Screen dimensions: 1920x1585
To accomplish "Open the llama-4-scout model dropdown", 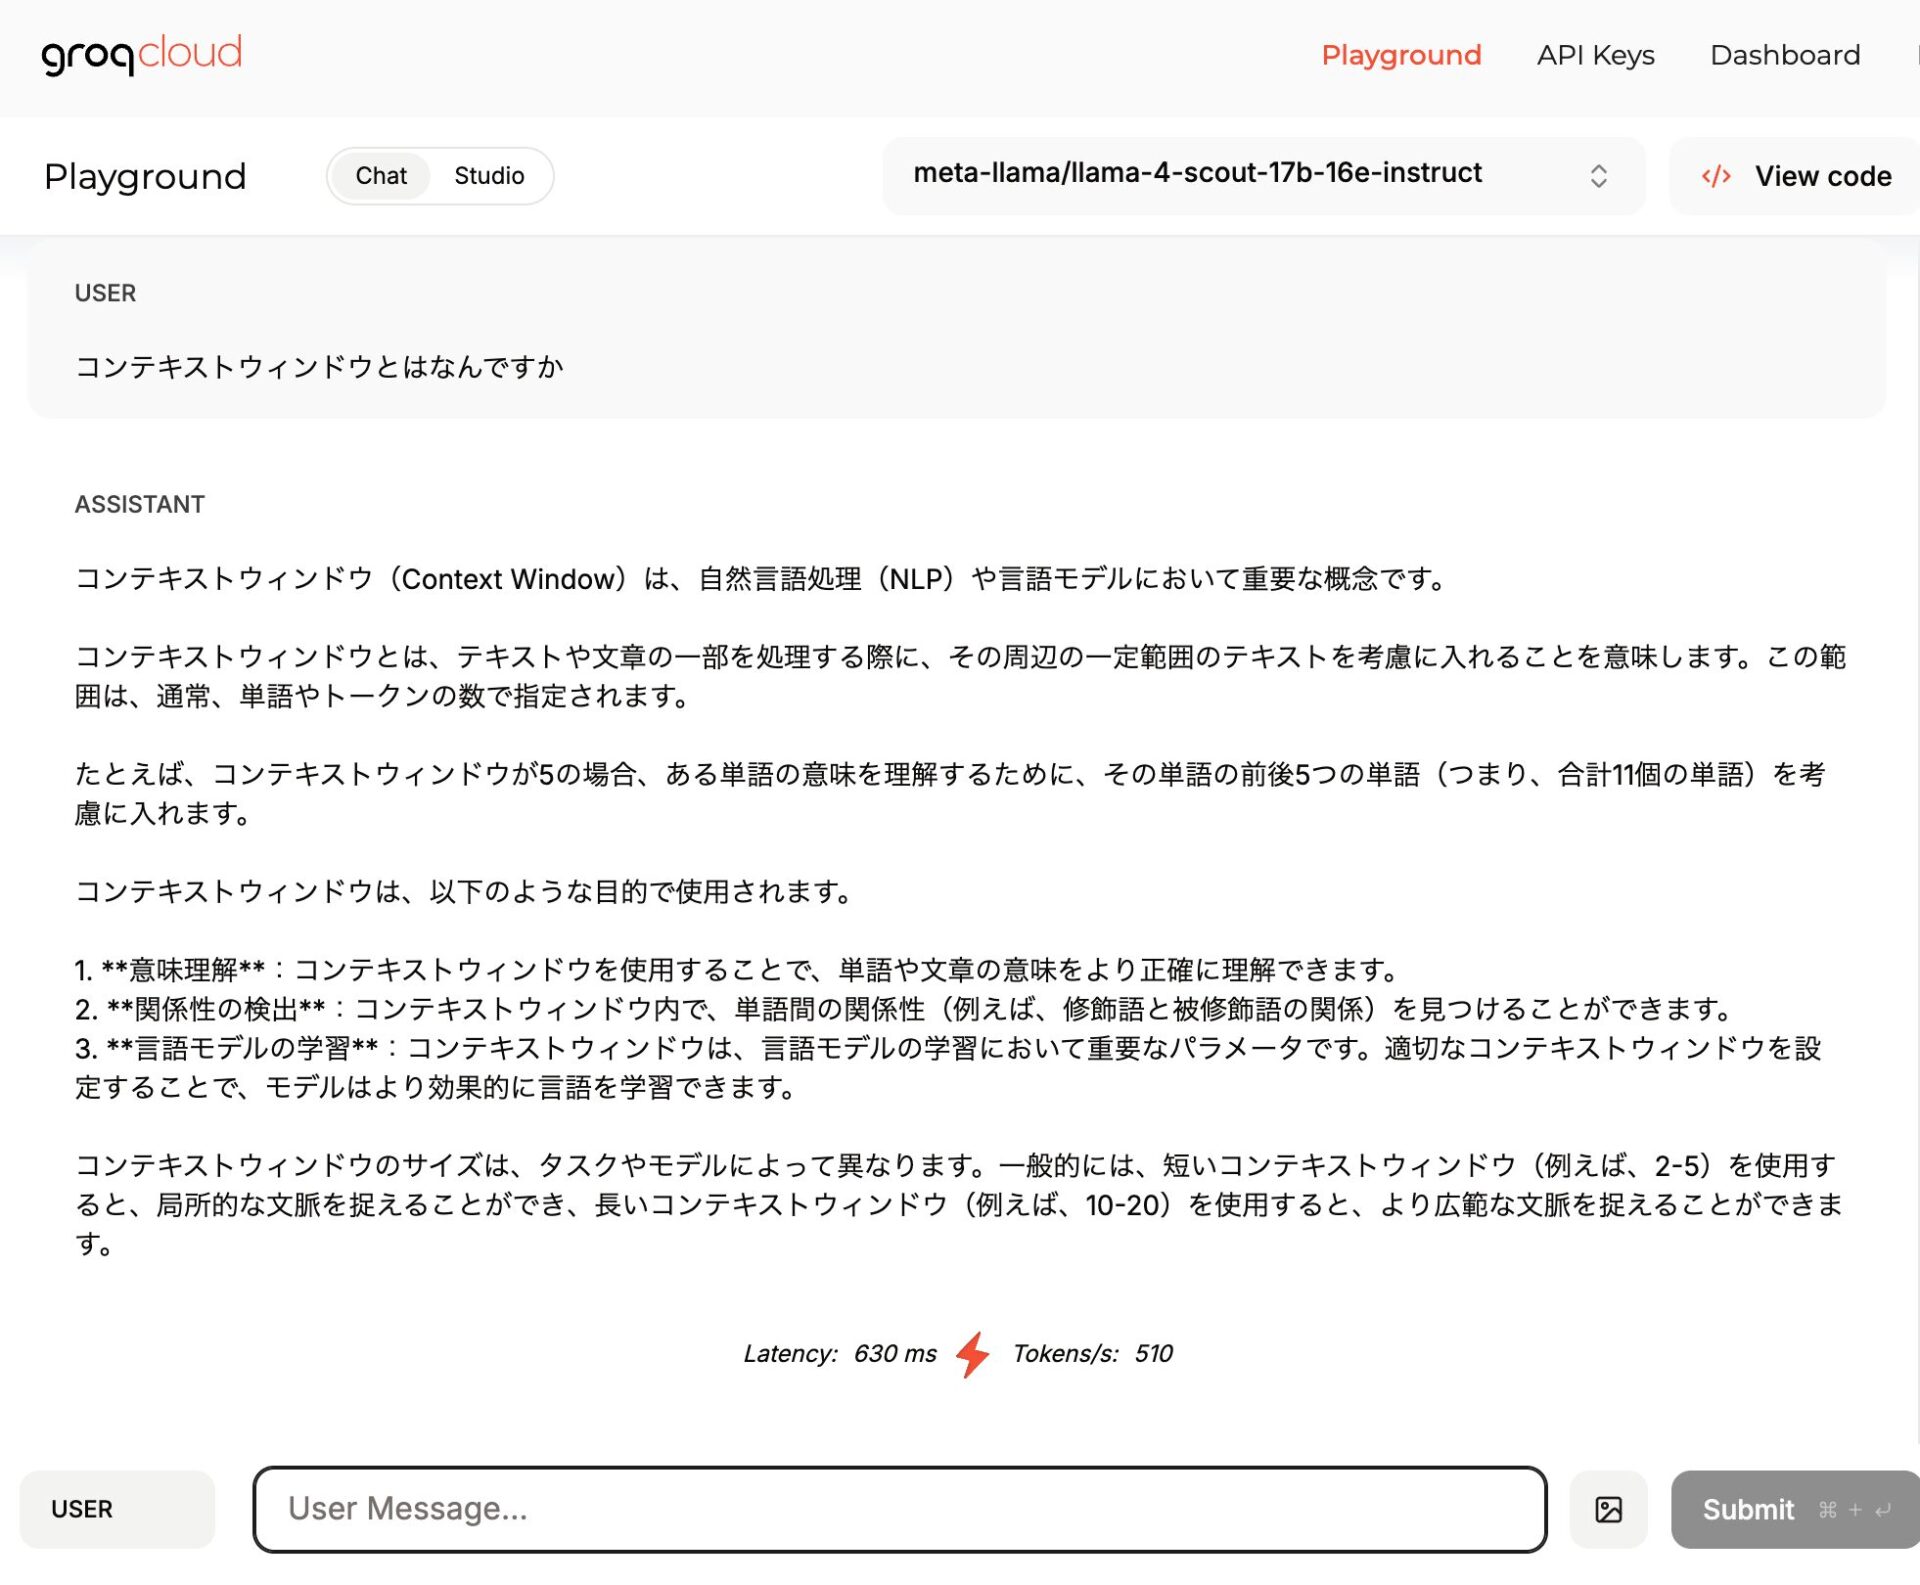I will tap(1197, 174).
